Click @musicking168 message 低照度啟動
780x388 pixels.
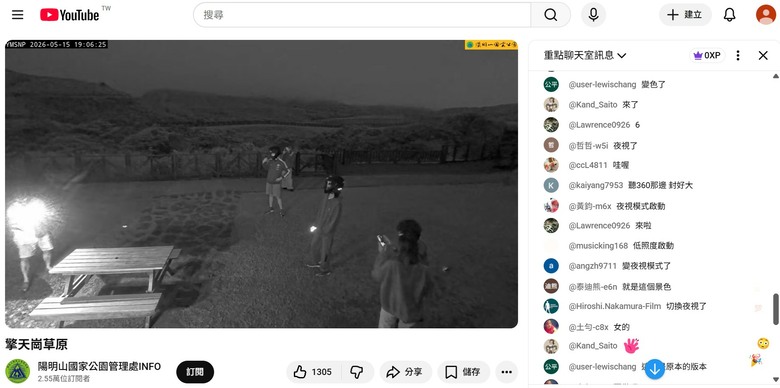[653, 246]
